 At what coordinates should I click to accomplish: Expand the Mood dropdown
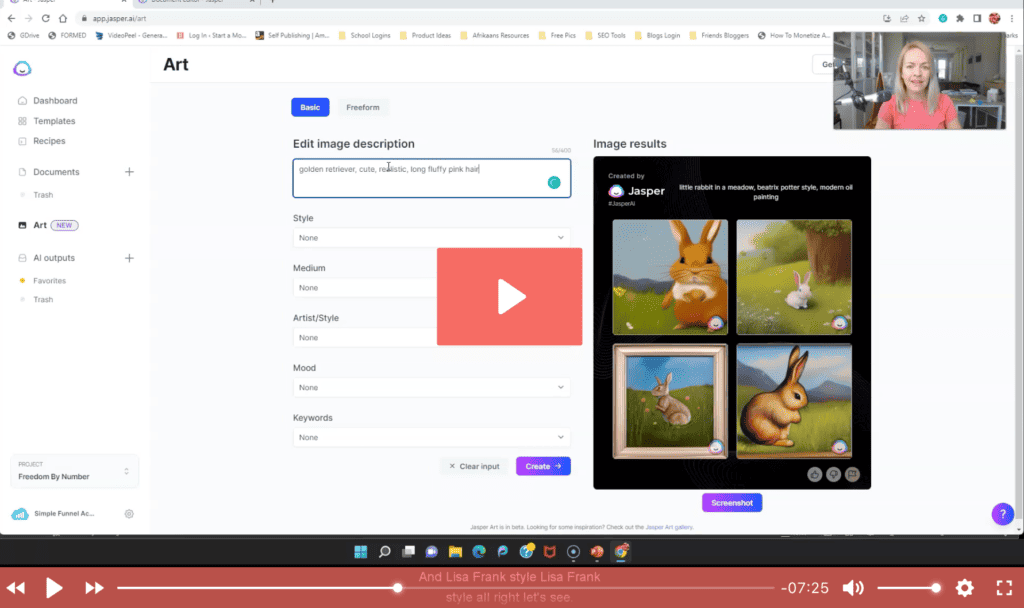point(432,387)
